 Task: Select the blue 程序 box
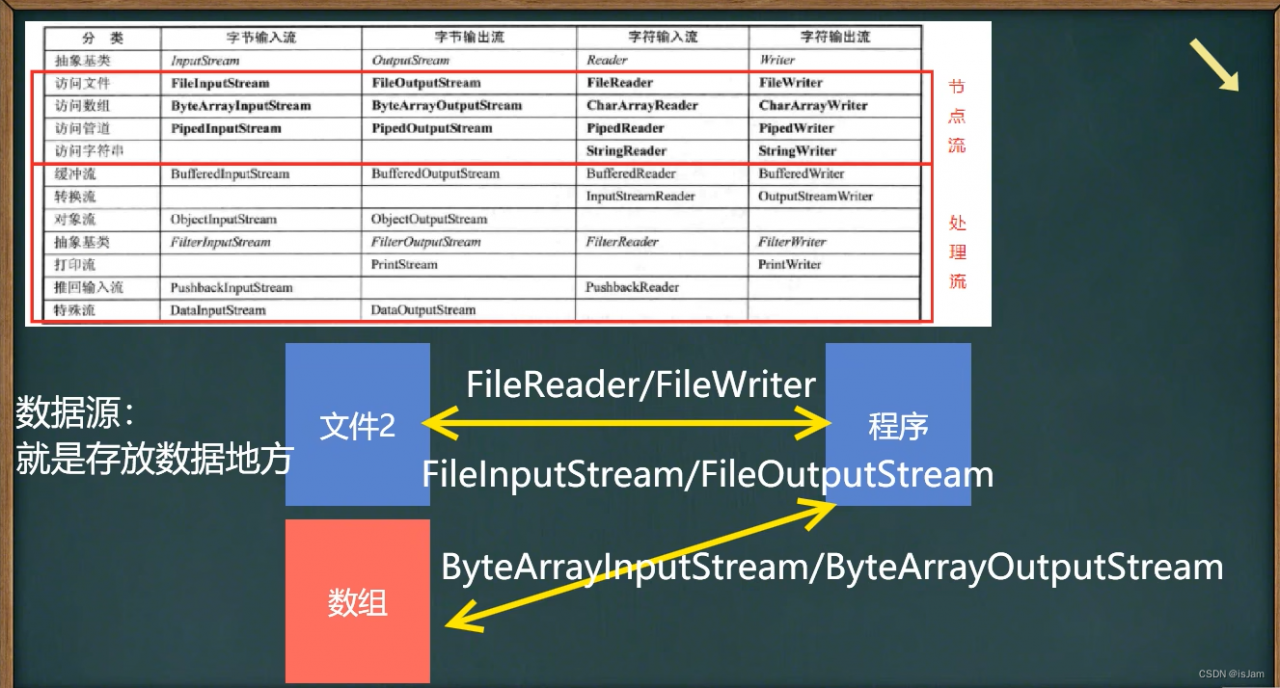(897, 424)
